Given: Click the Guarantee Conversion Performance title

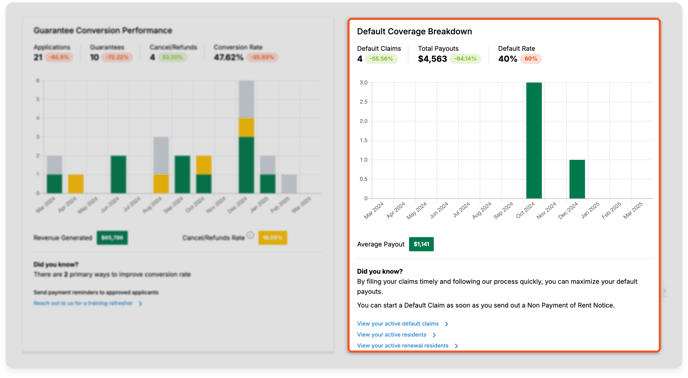Looking at the screenshot, I should coord(103,30).
